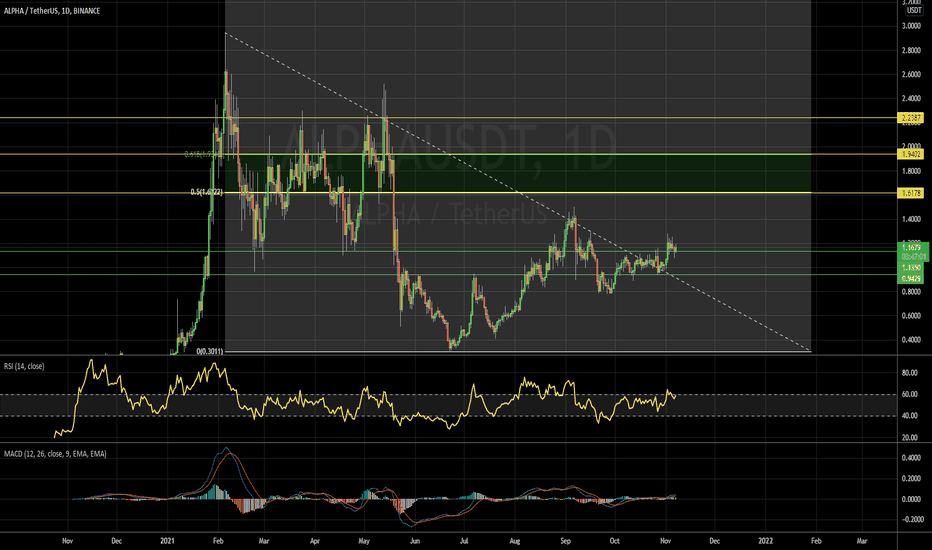The image size is (932, 550).
Task: Click the 0.4000 value on price scale
Action: [x=911, y=340]
